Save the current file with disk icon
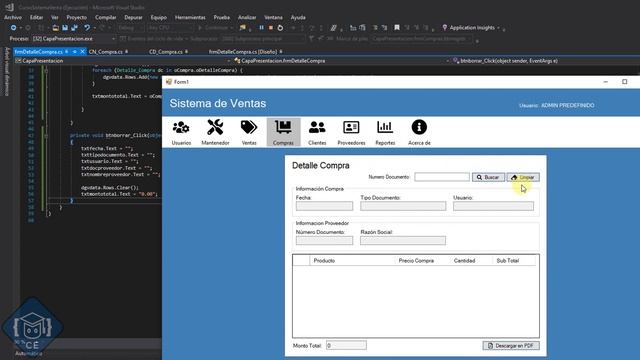This screenshot has height=360, width=640. (65, 28)
